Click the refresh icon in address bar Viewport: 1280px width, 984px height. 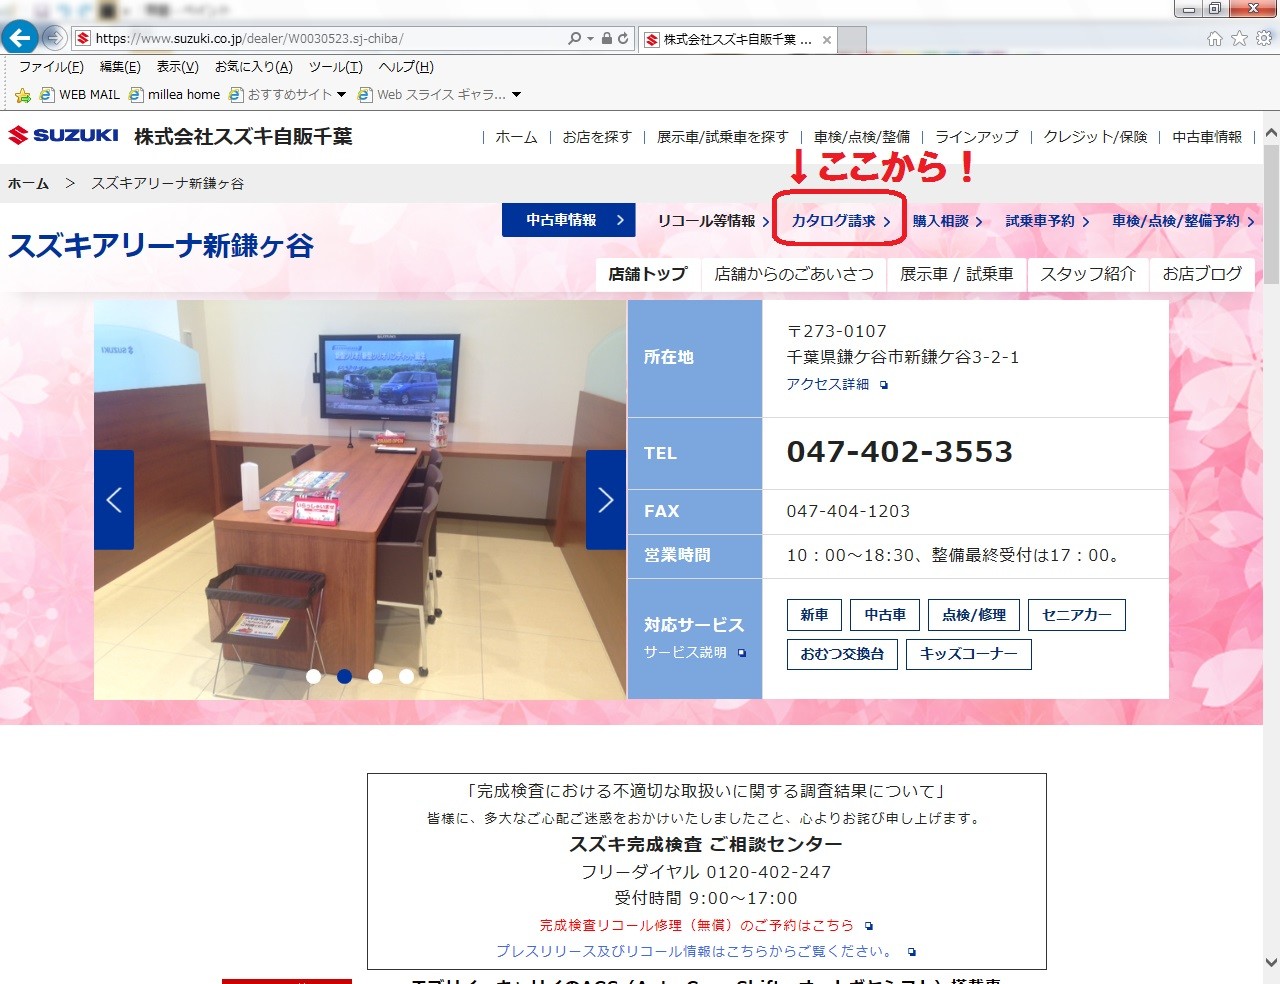tap(623, 38)
